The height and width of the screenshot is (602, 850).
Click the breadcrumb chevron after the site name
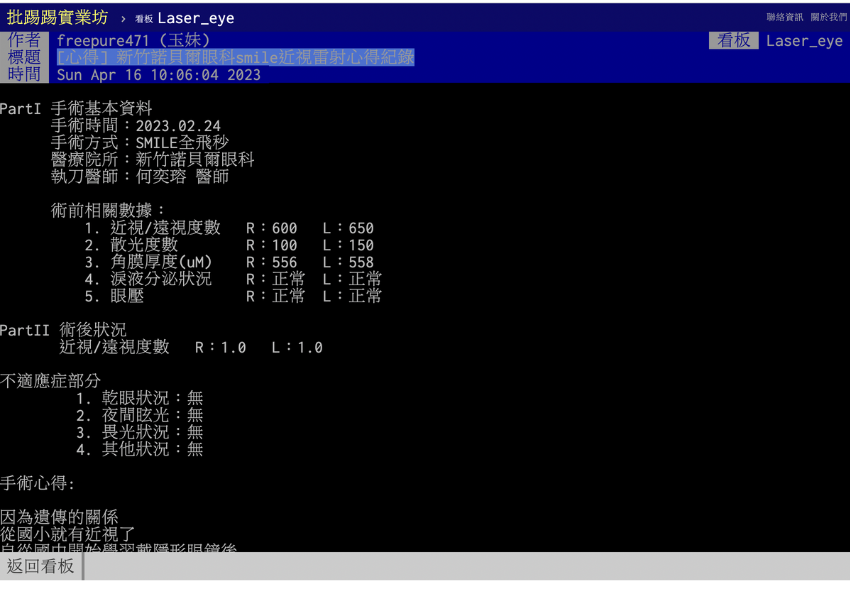tap(123, 18)
